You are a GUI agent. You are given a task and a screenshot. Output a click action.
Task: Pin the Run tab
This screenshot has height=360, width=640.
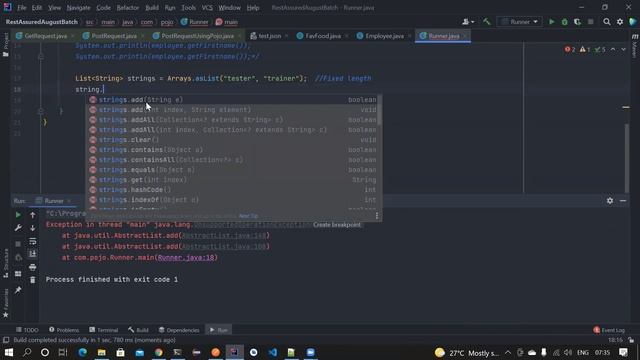18,290
